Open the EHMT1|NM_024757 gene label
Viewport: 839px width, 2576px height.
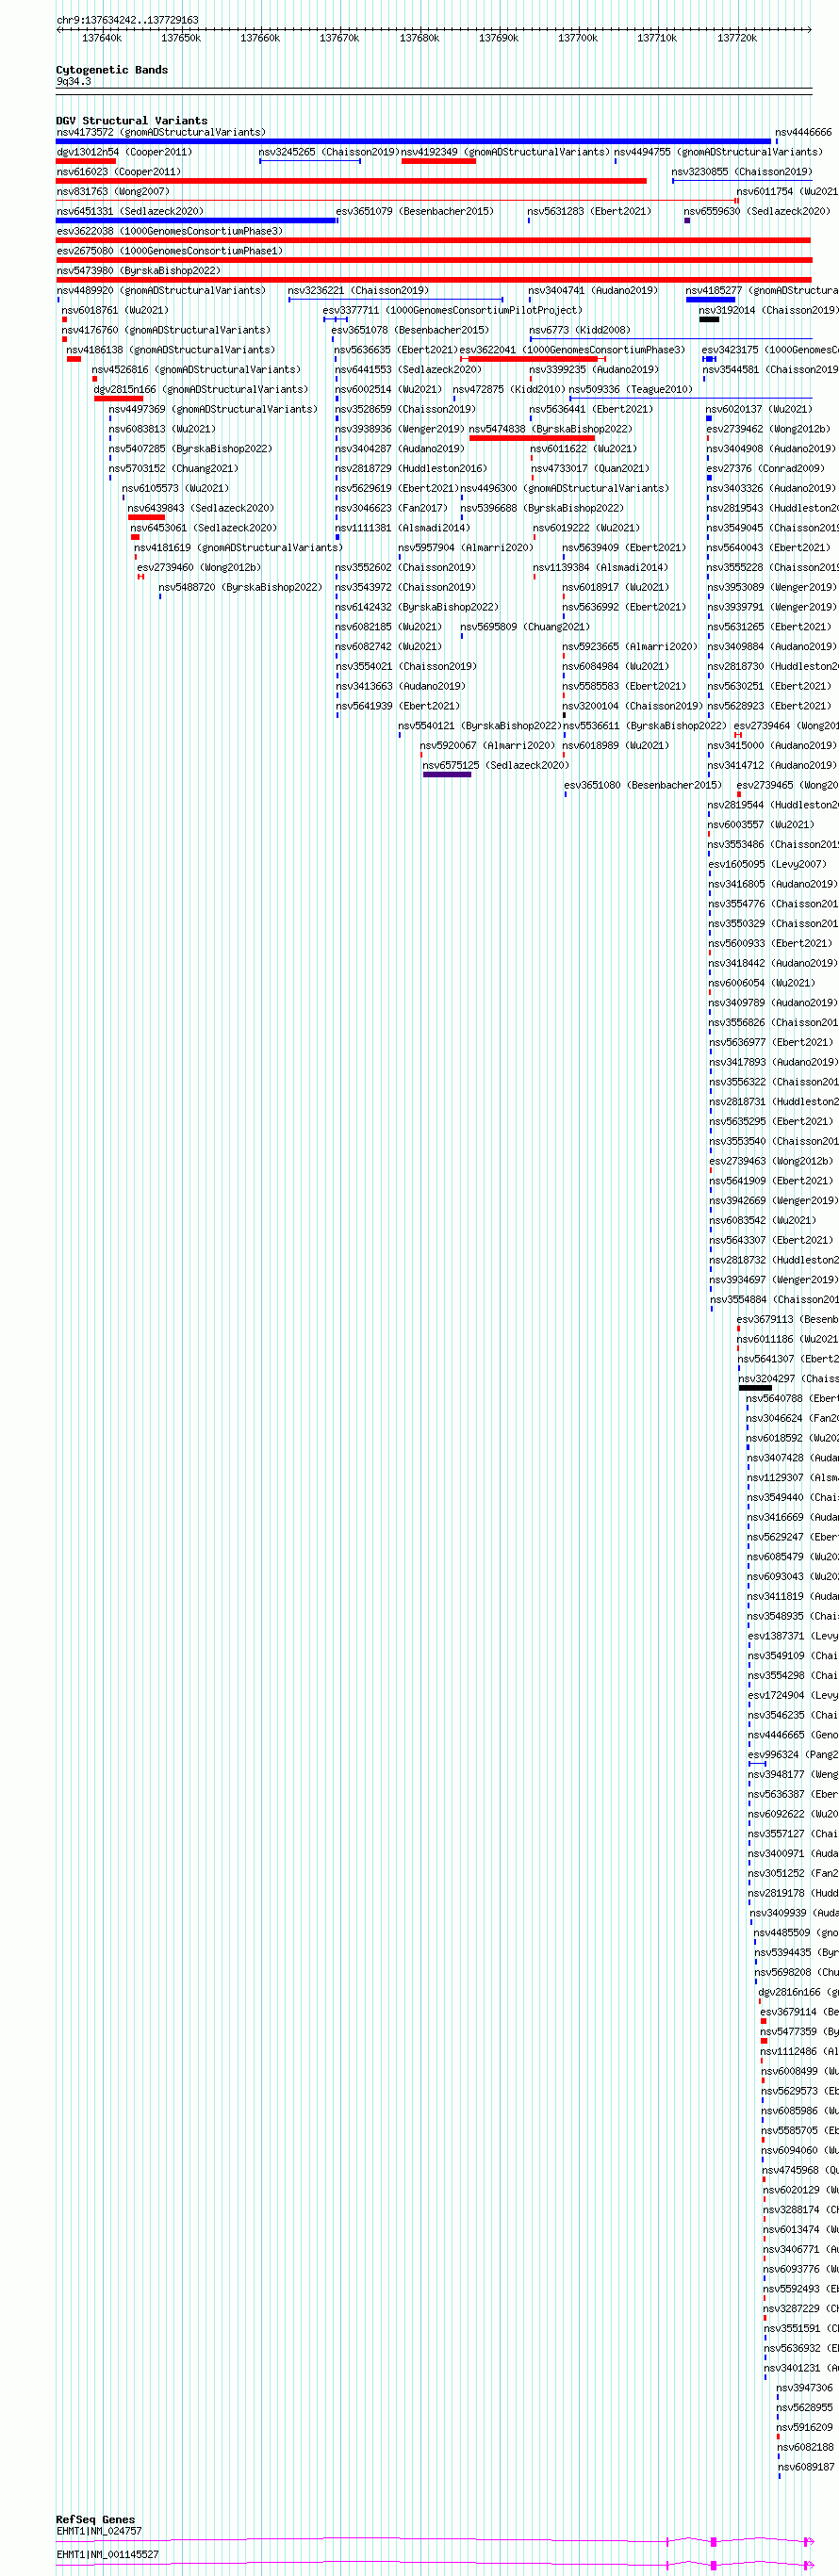pos(99,2531)
